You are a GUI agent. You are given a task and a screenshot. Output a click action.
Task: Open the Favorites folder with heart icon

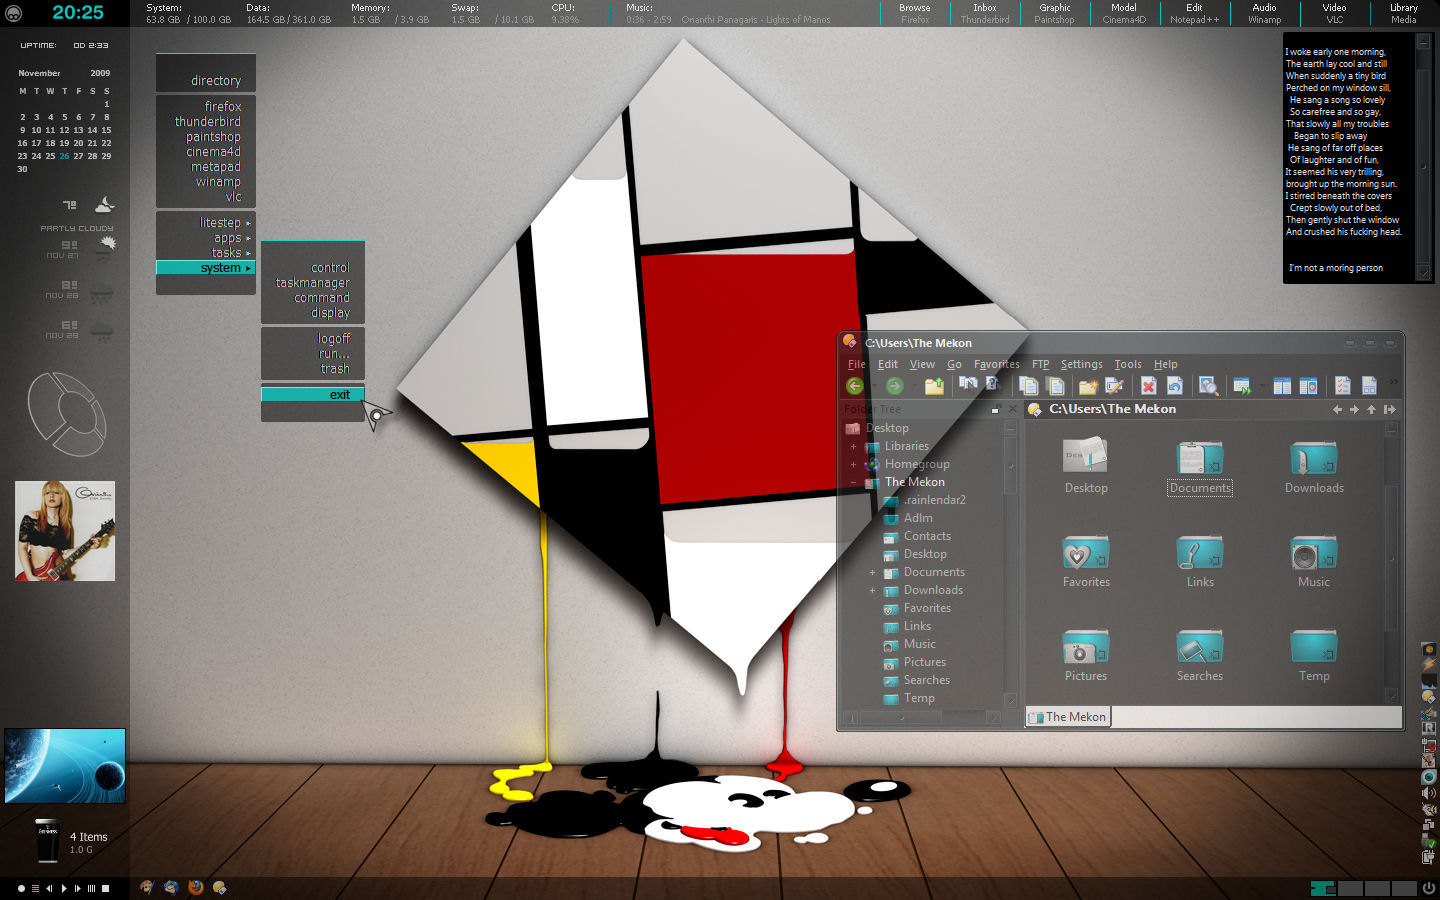point(1086,553)
